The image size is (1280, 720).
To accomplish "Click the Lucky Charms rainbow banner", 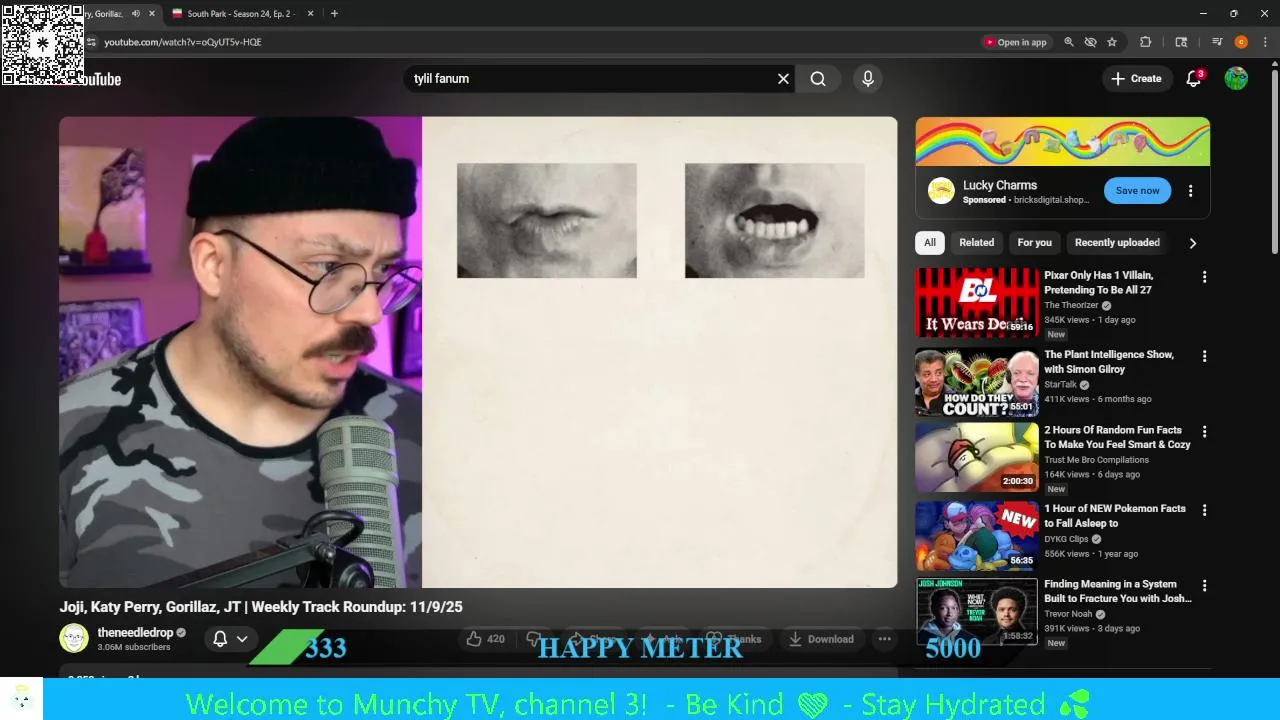I will tap(1062, 141).
